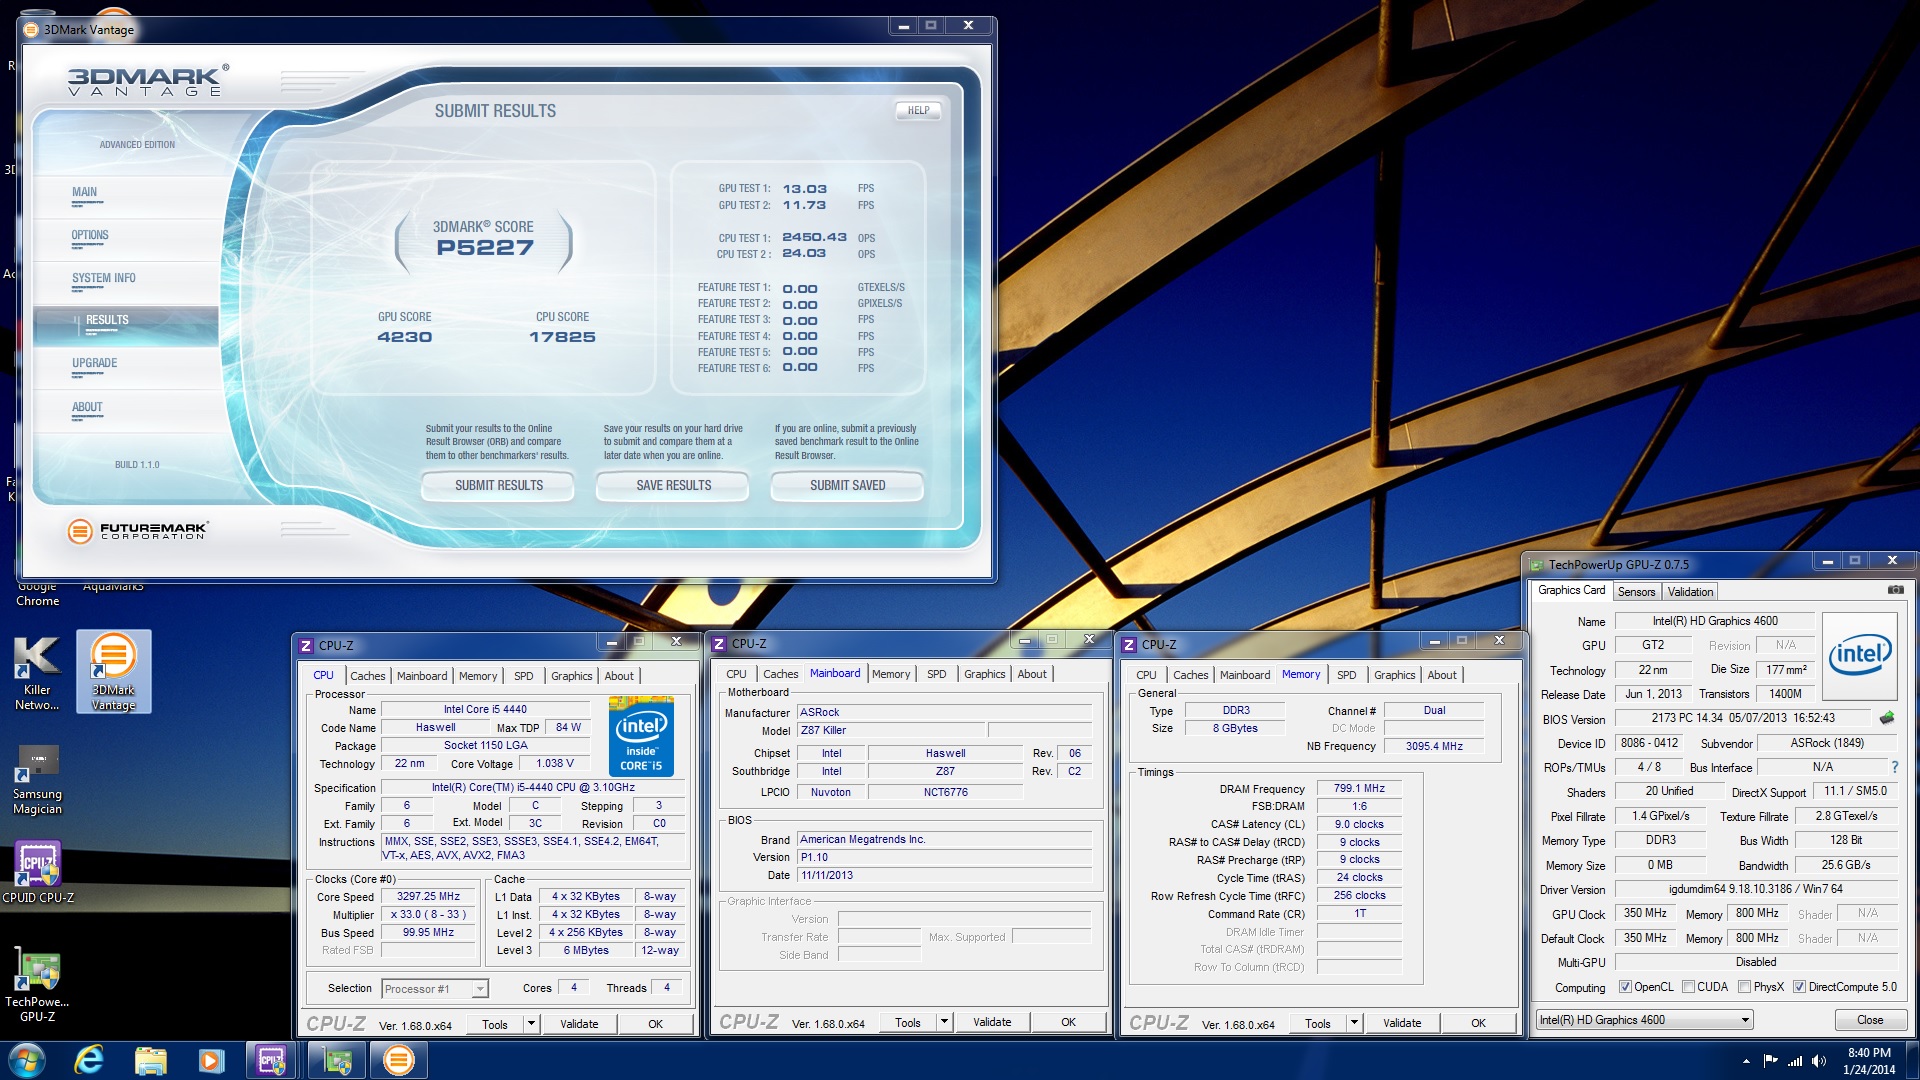This screenshot has height=1080, width=1920.
Task: Open TechPowerUp GPU-Z desktop icon
Action: pos(37,984)
